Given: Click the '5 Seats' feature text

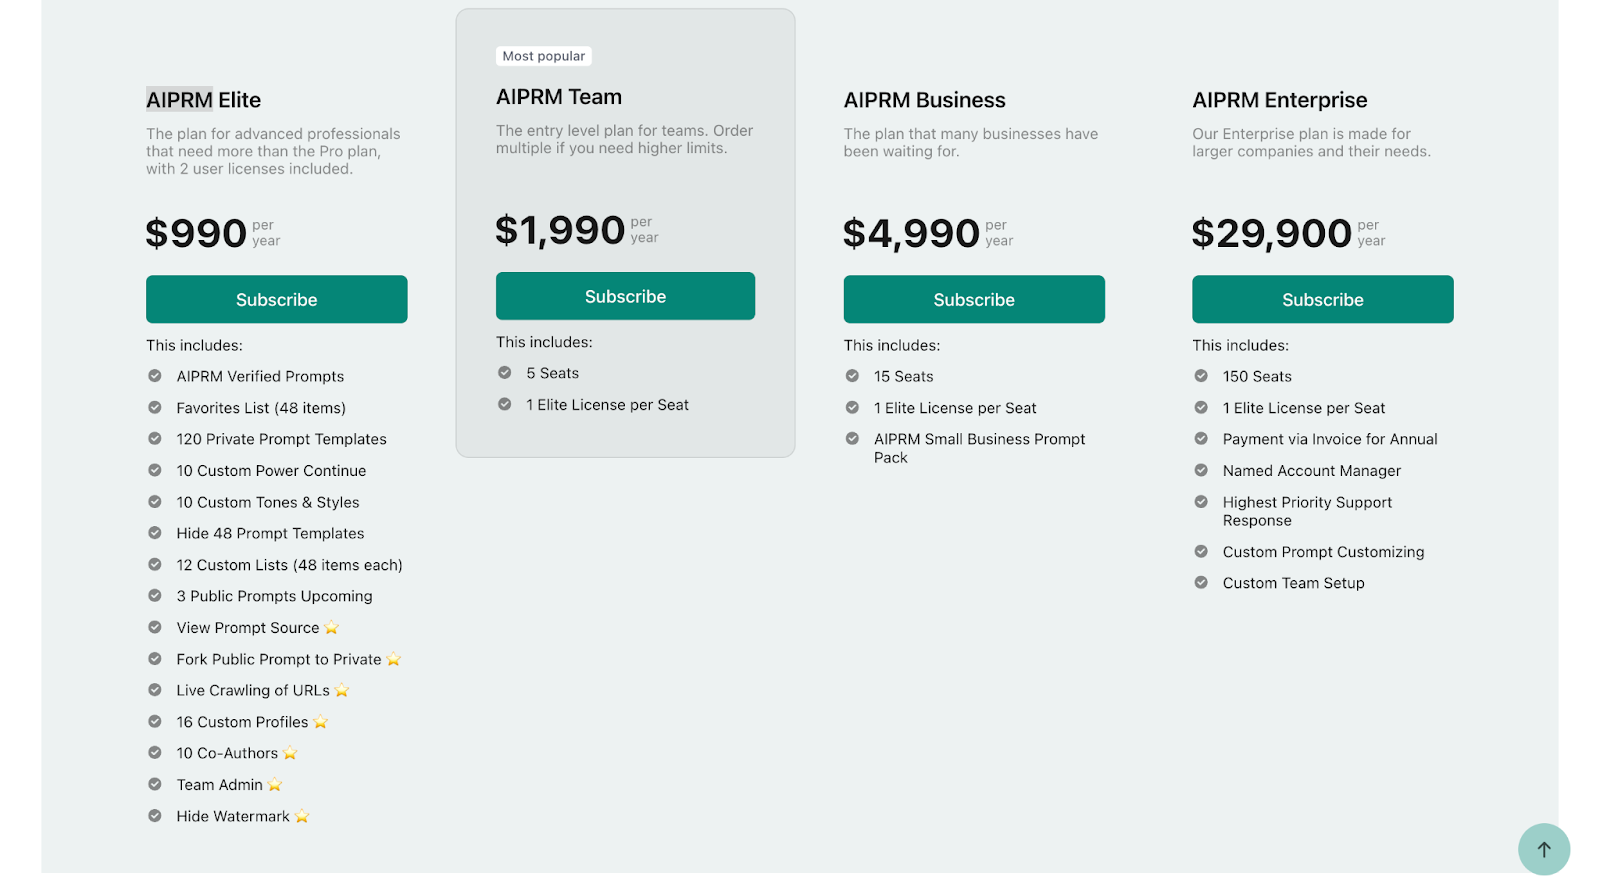Looking at the screenshot, I should [552, 373].
